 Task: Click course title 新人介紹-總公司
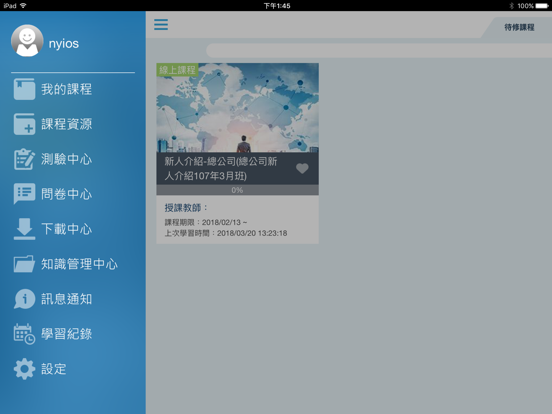pyautogui.click(x=221, y=168)
